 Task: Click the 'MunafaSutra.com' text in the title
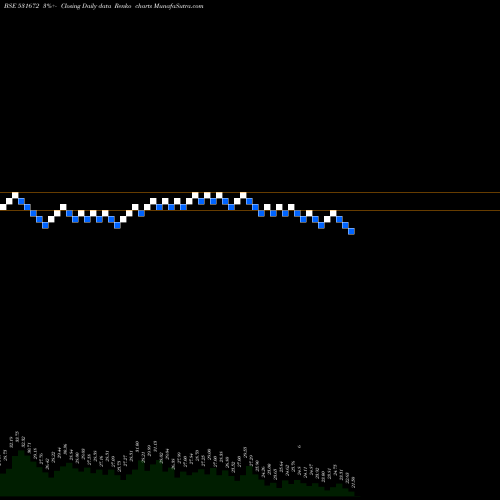pyautogui.click(x=179, y=6)
